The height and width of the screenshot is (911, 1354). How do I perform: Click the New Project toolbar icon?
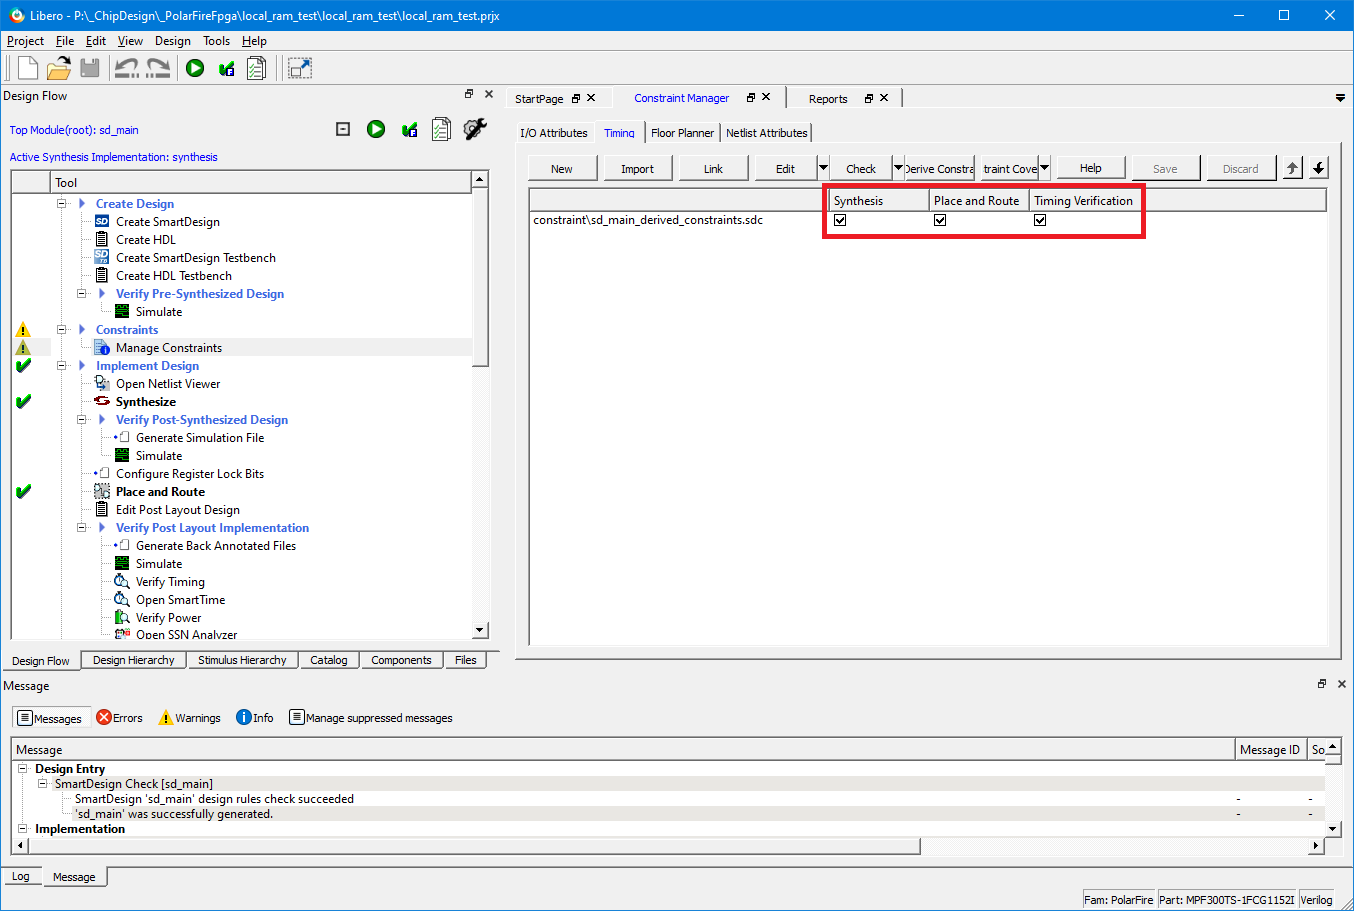pyautogui.click(x=27, y=68)
